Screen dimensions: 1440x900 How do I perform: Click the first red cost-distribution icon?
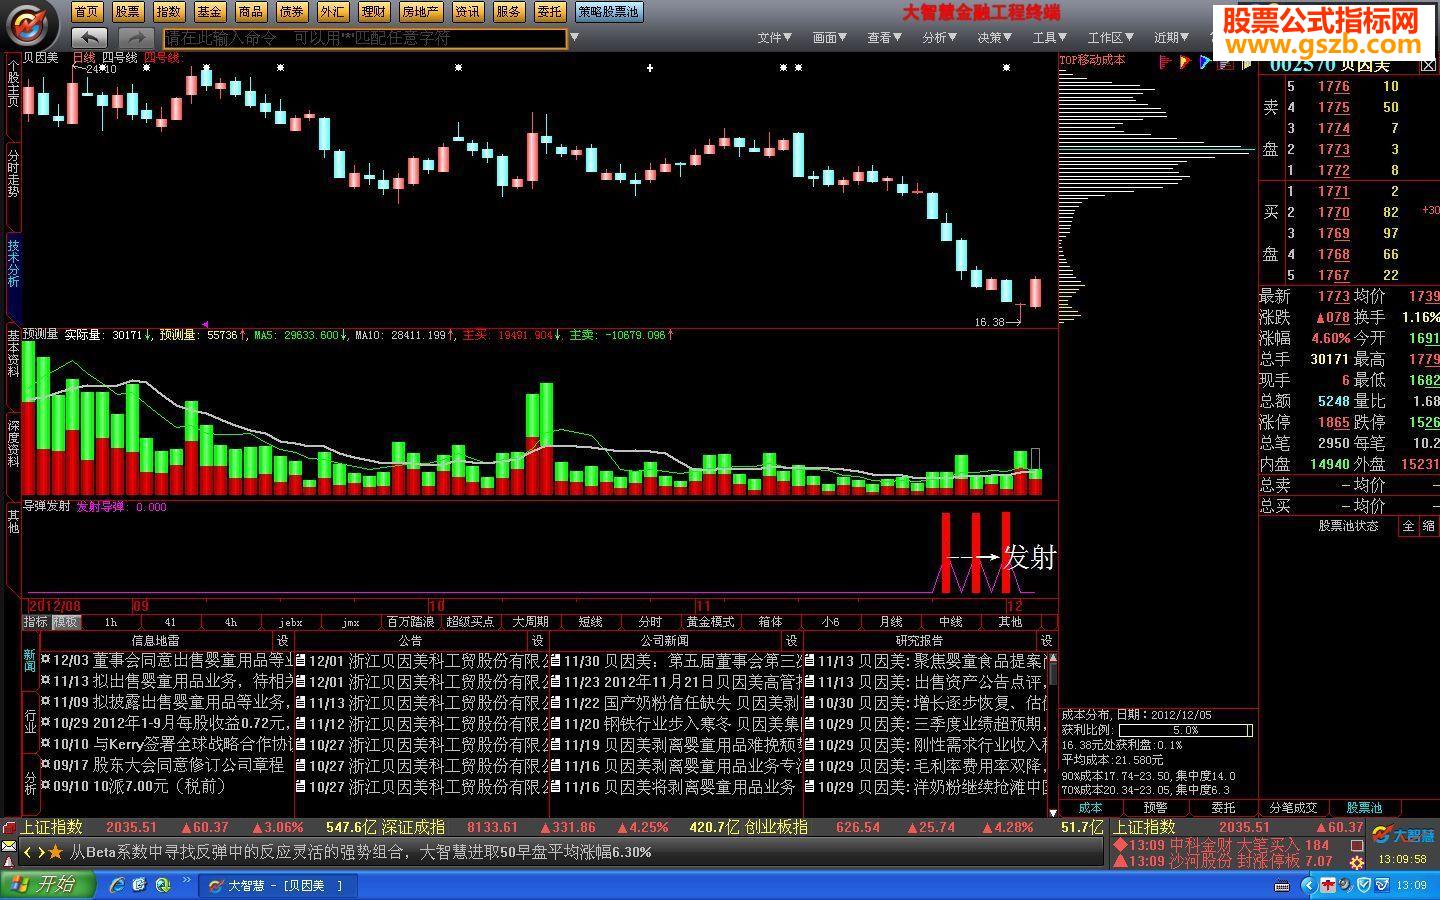pyautogui.click(x=1165, y=62)
